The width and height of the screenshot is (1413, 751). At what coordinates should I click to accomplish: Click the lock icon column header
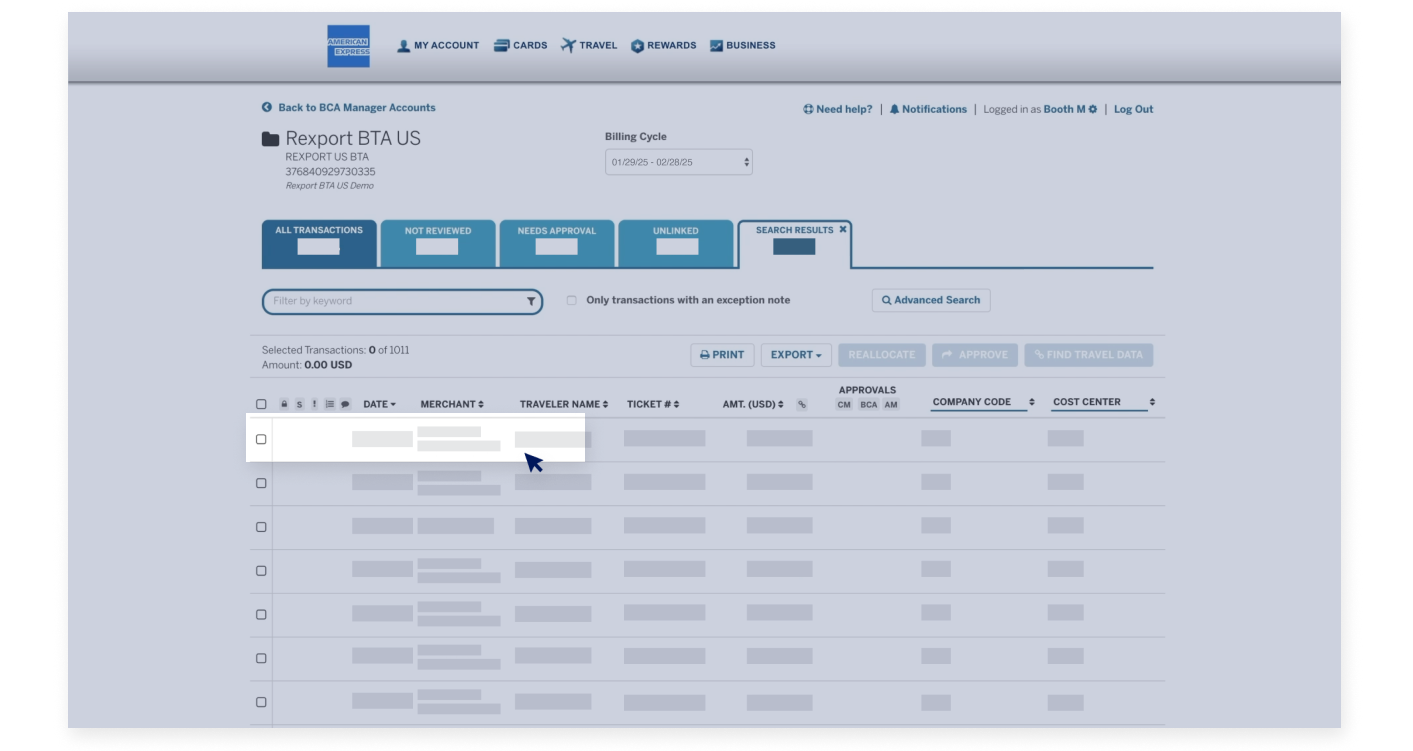click(x=284, y=404)
